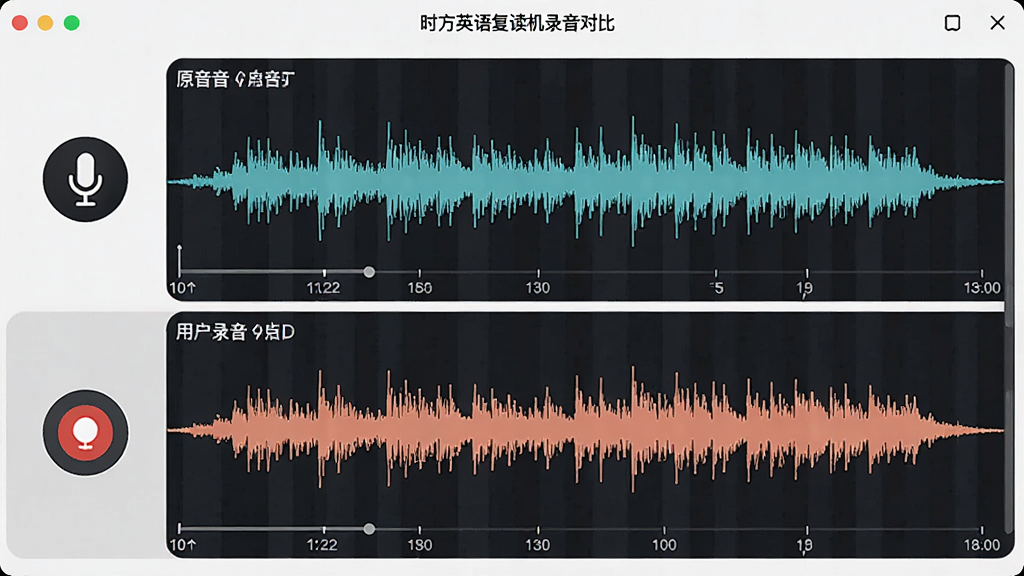The image size is (1024, 576).
Task: Click the 100 marker on bottom timeline
Action: coord(664,545)
